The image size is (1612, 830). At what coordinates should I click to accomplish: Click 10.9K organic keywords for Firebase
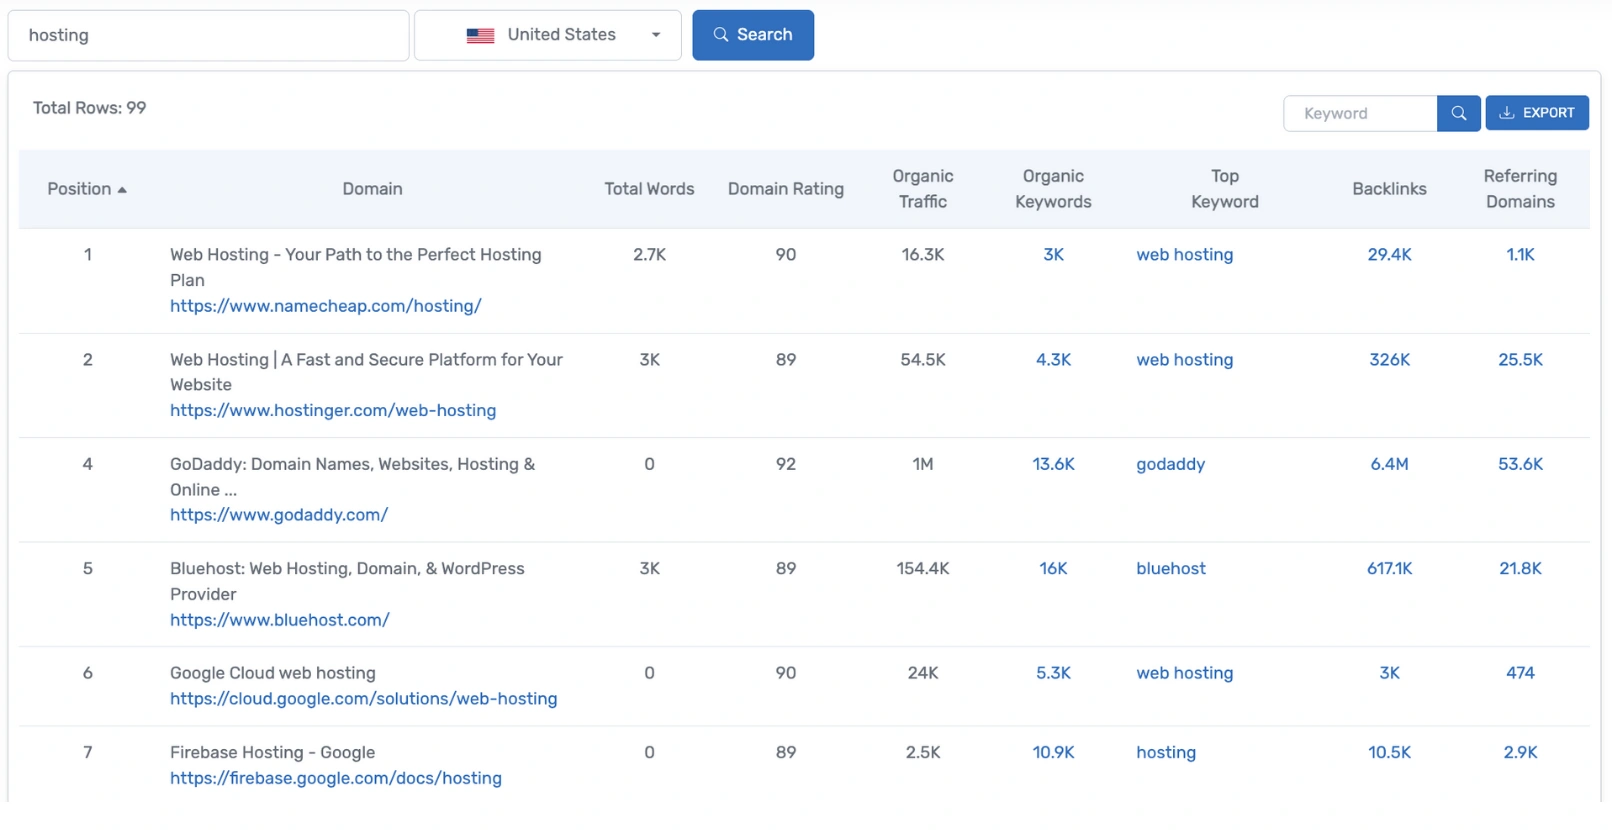1053,753
